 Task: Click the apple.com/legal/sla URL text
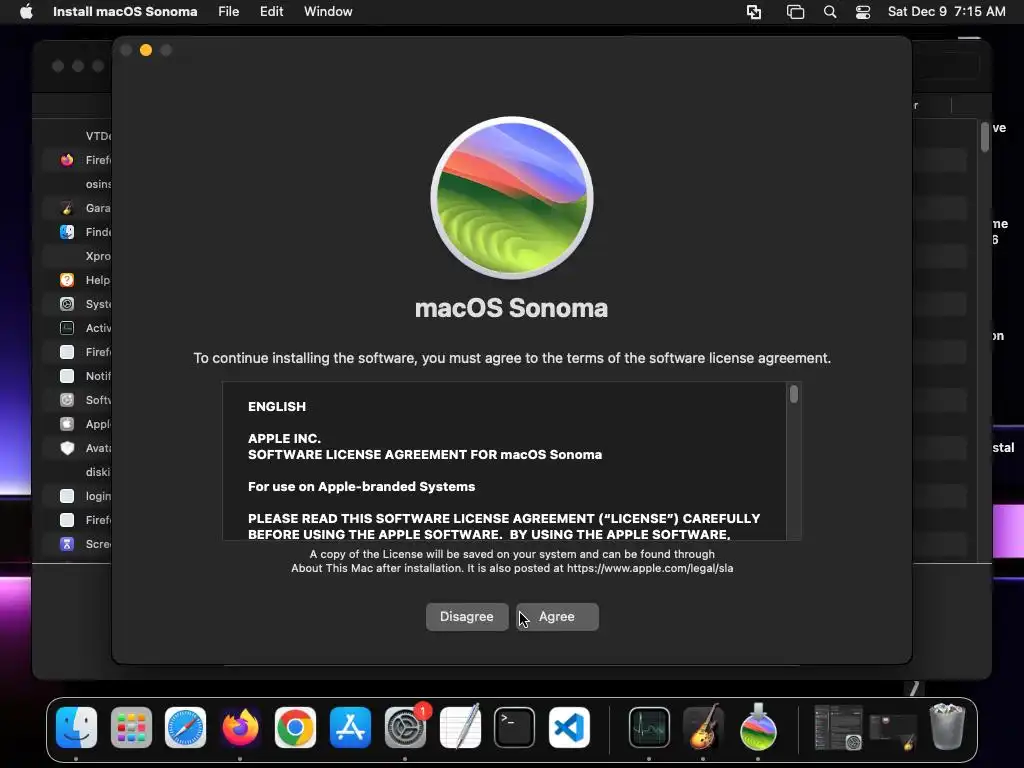tap(650, 568)
